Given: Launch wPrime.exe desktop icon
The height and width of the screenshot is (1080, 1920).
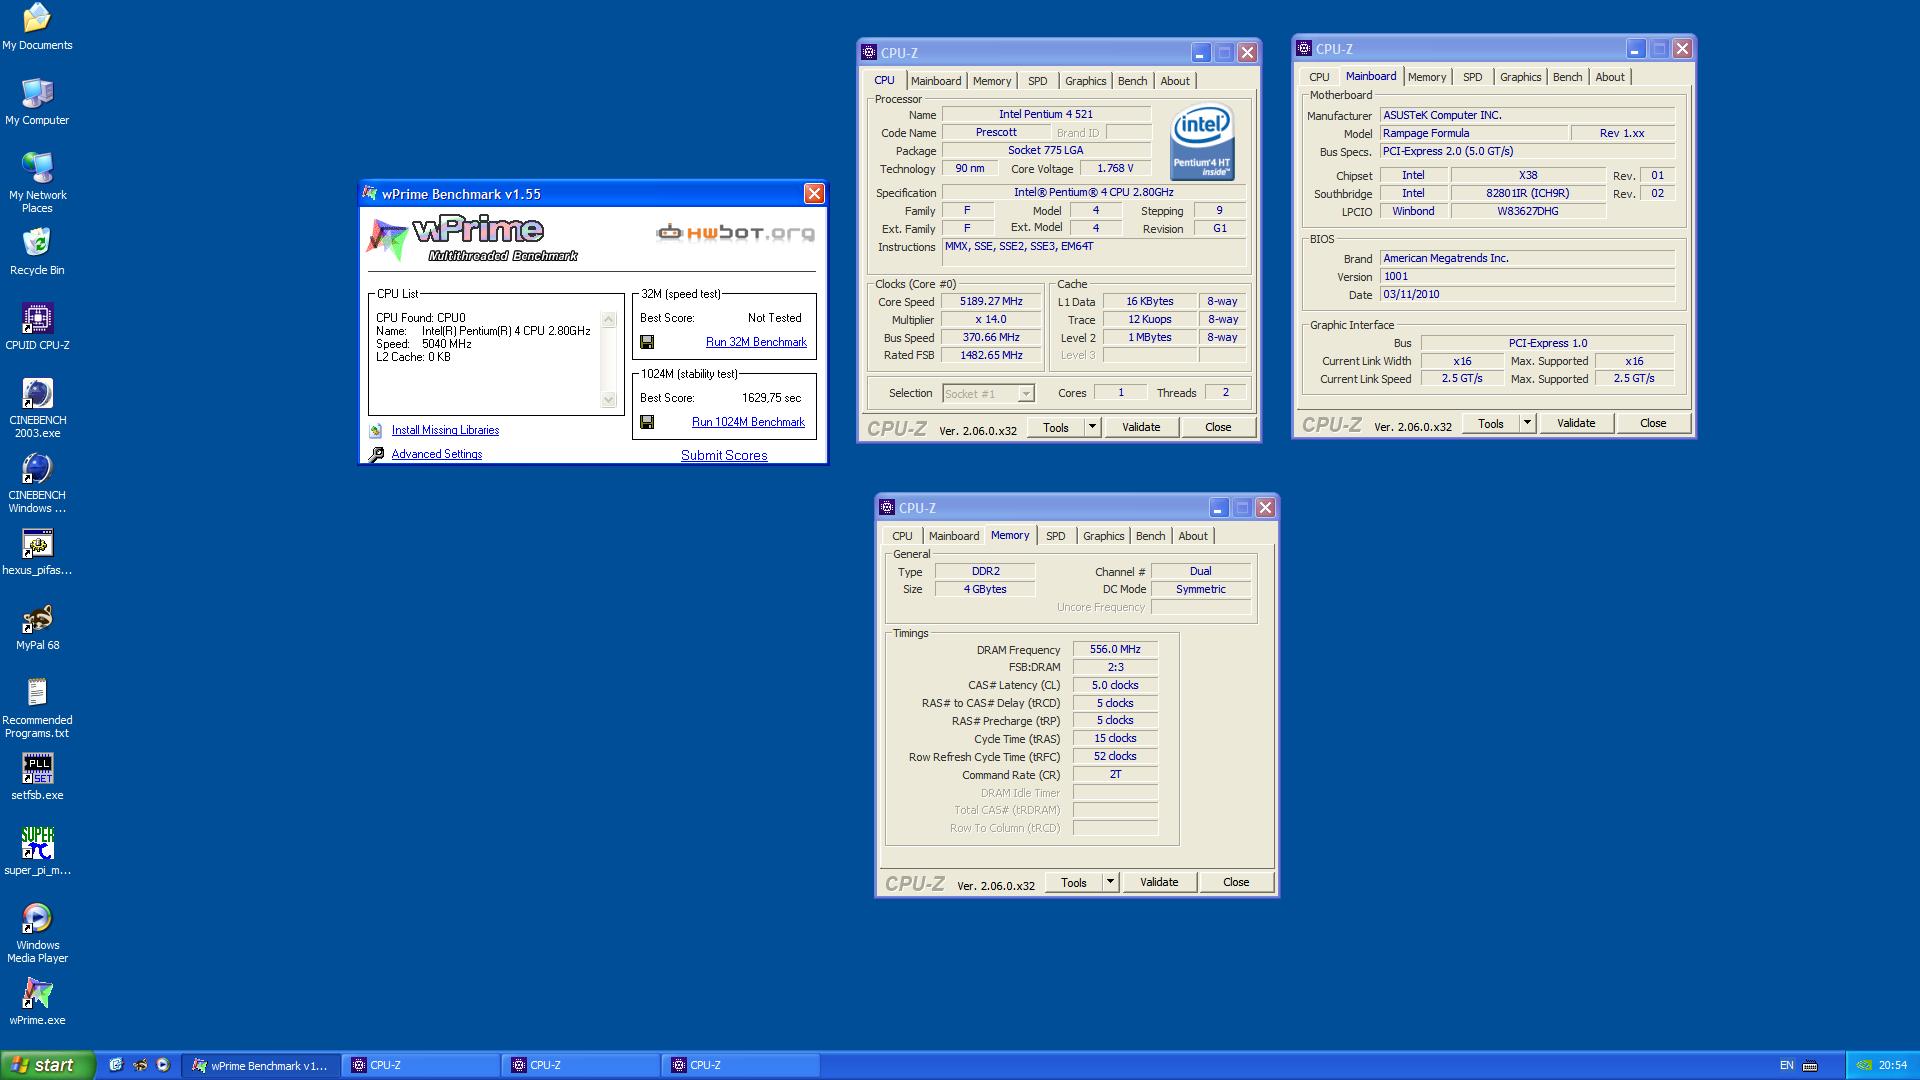Looking at the screenshot, I should tap(37, 1002).
